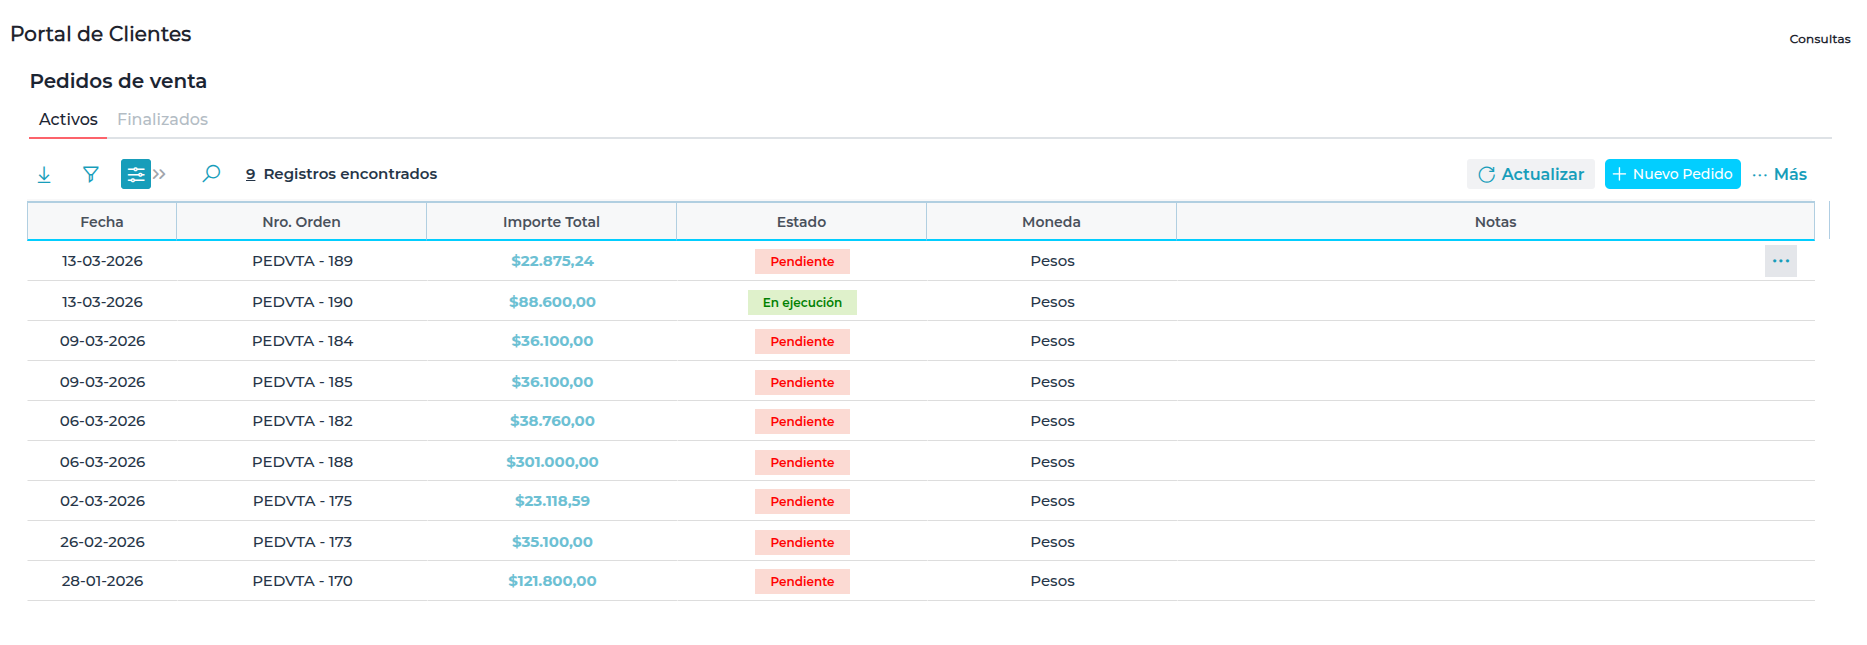
Task: Switch to the Finalizados tab
Action: [x=162, y=119]
